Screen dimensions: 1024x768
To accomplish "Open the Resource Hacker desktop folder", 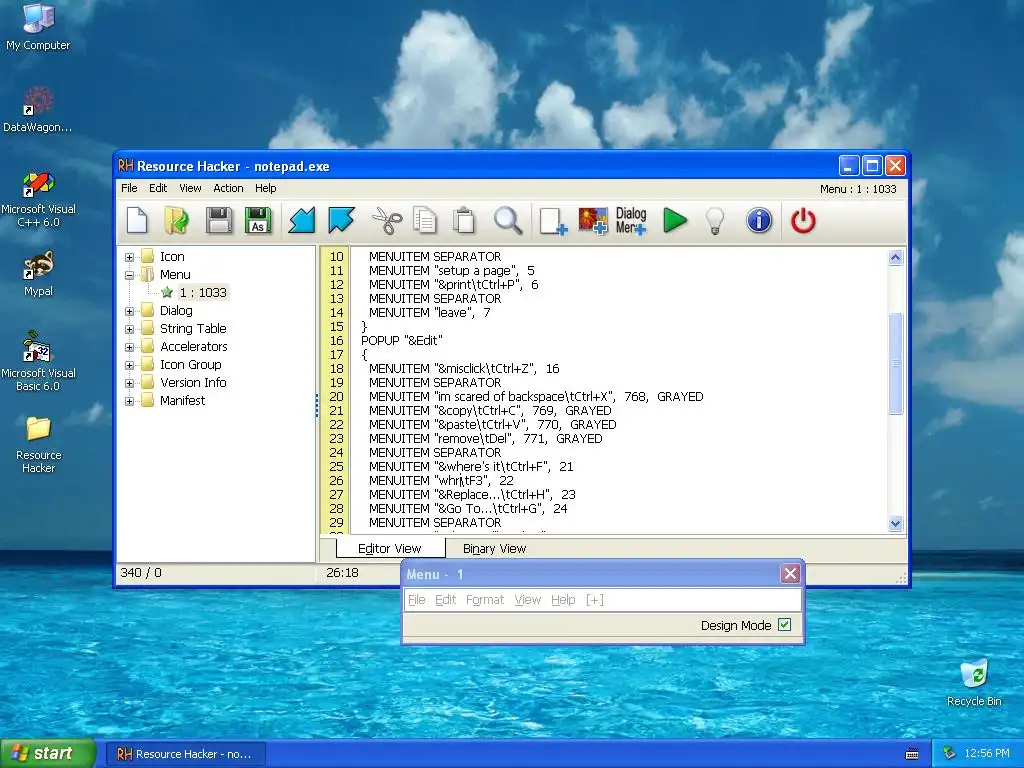I will point(38,444).
